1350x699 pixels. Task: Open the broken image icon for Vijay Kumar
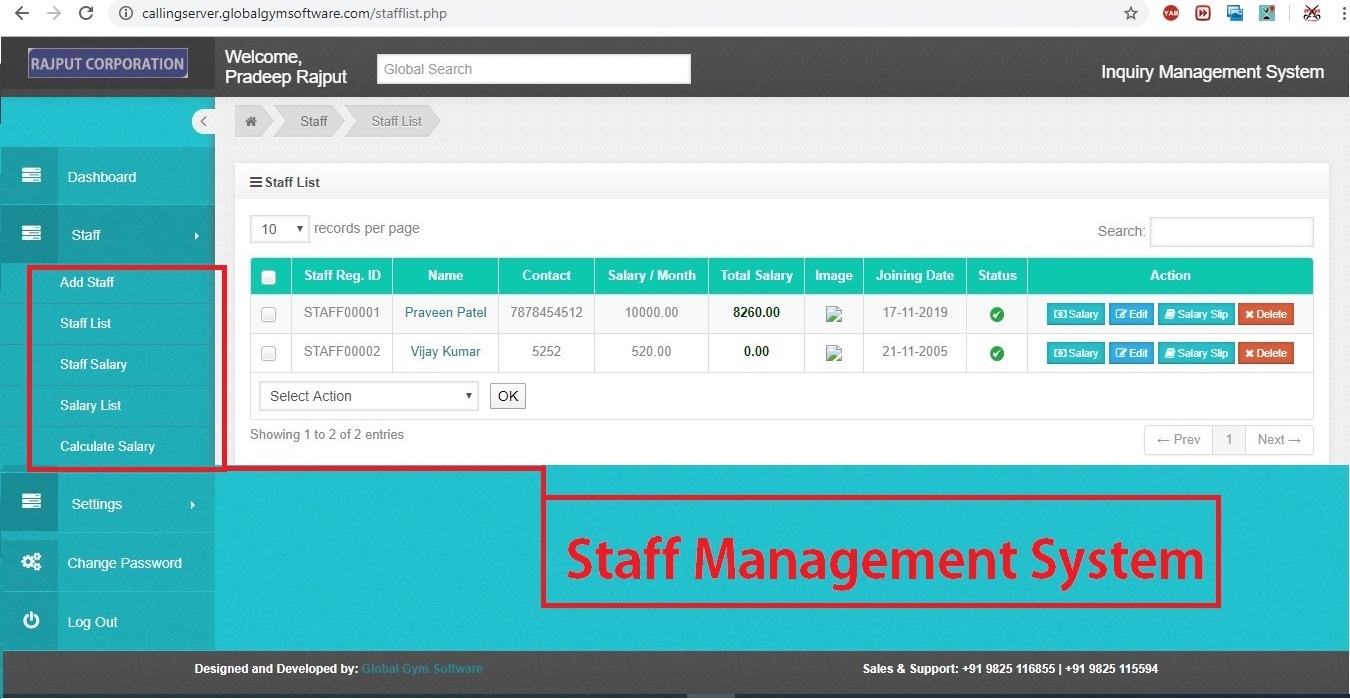pos(834,352)
